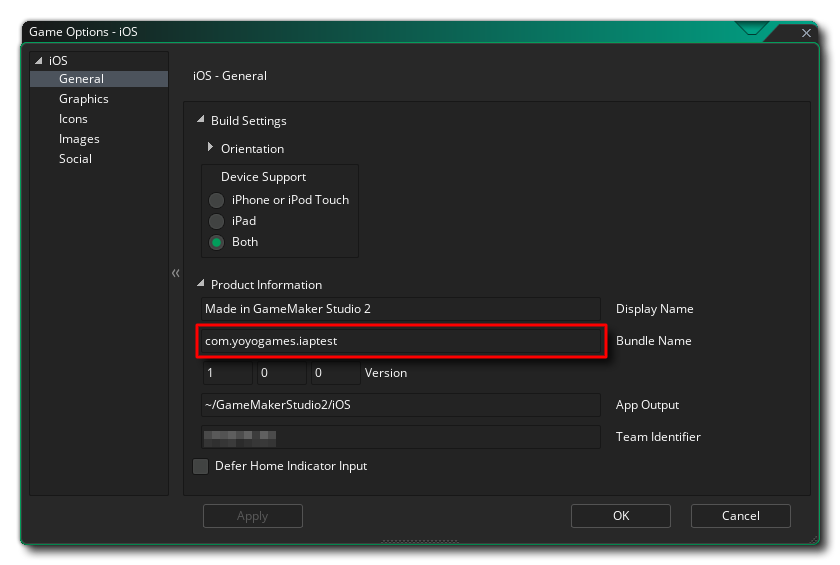Switch to the Icons settings page
The image size is (840, 565).
pyautogui.click(x=73, y=119)
